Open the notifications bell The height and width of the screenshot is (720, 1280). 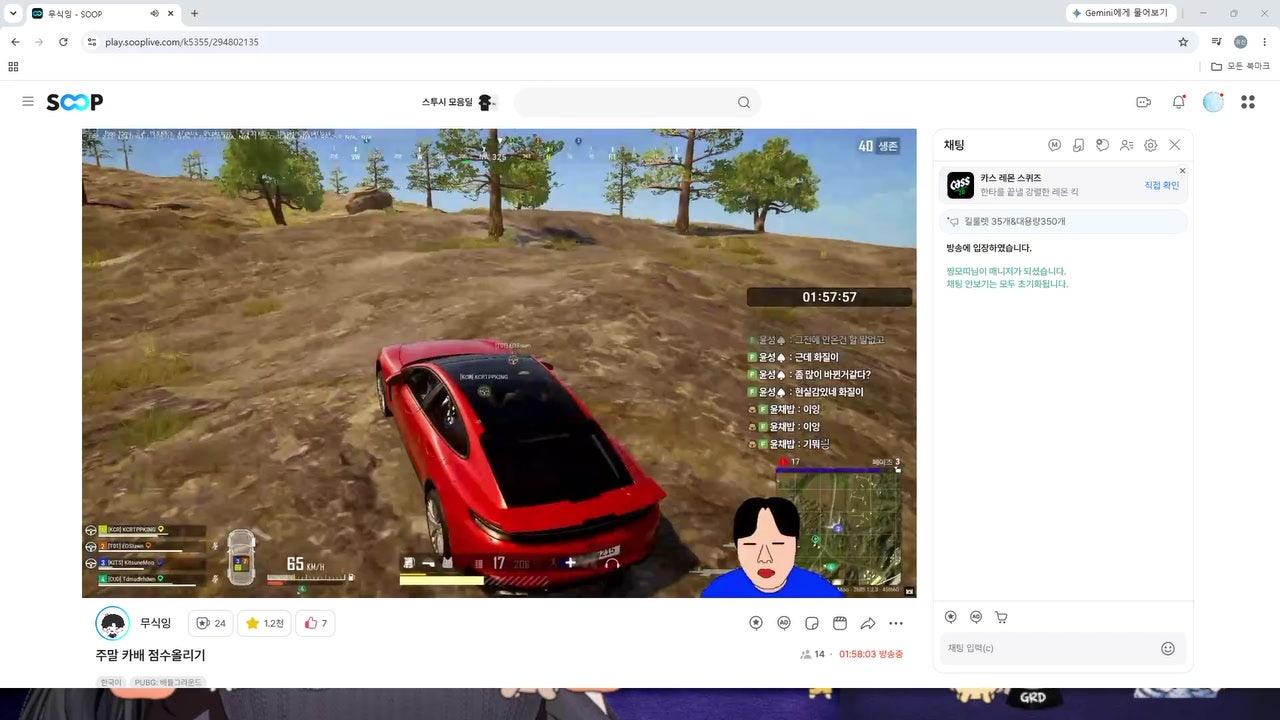coord(1179,102)
